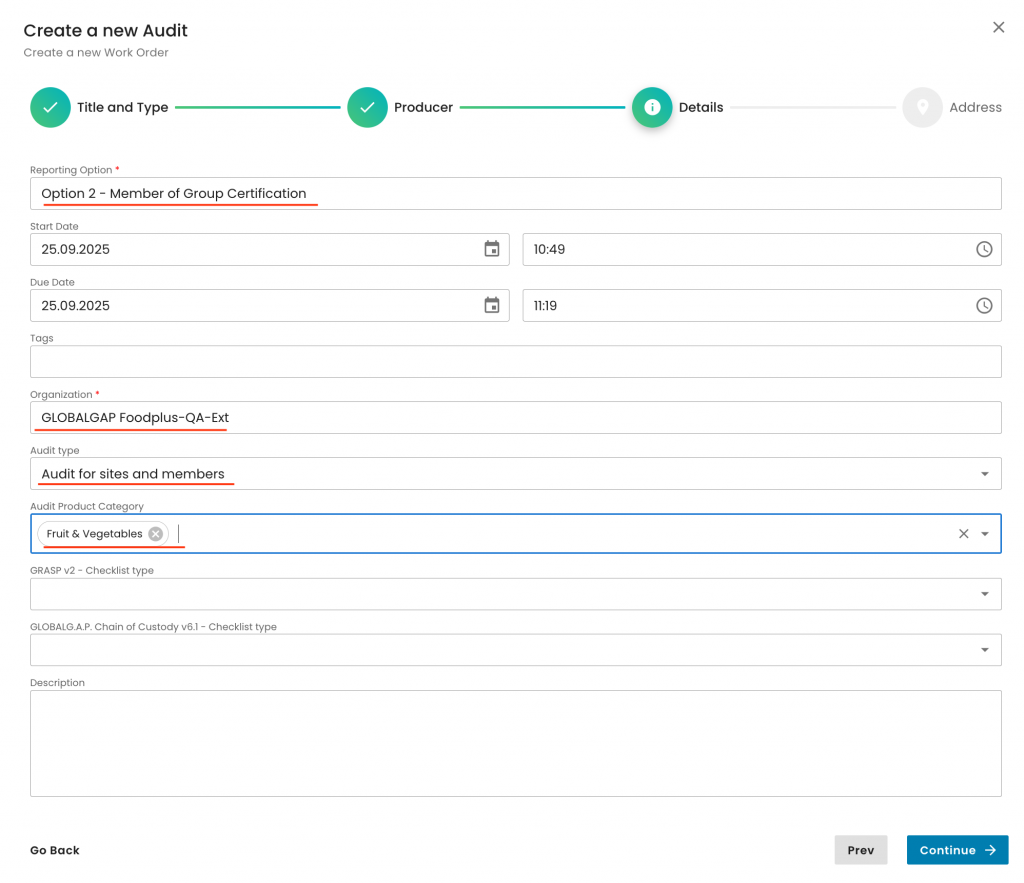
Task: Click the clock icon for due time
Action: (984, 305)
